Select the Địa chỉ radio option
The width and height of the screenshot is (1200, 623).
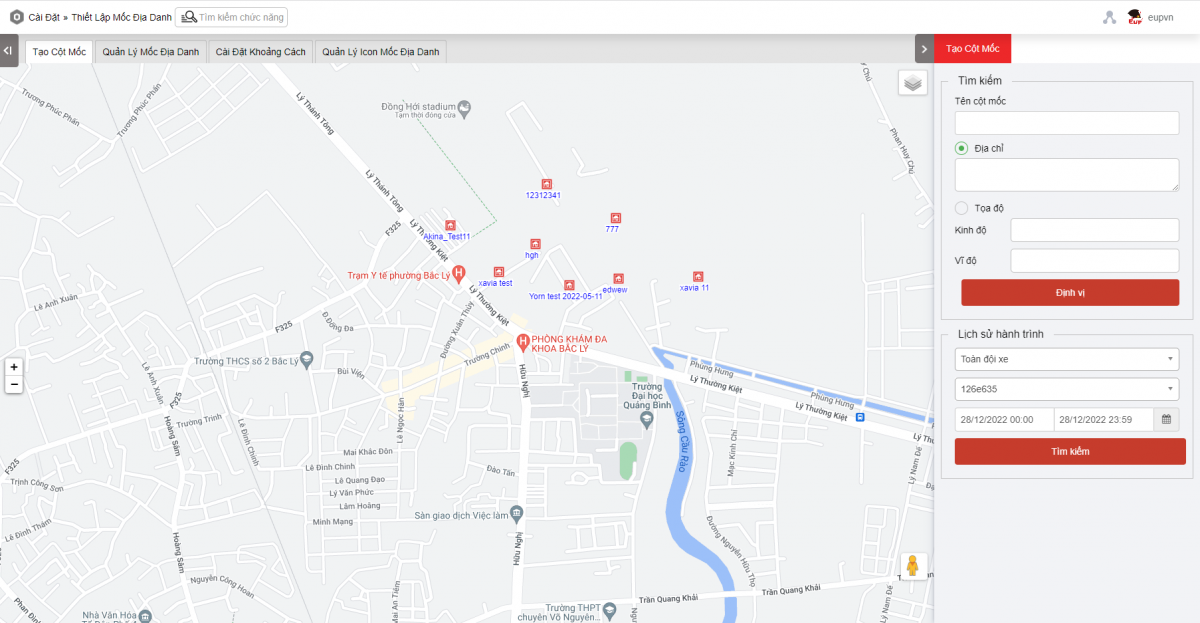tap(961, 148)
